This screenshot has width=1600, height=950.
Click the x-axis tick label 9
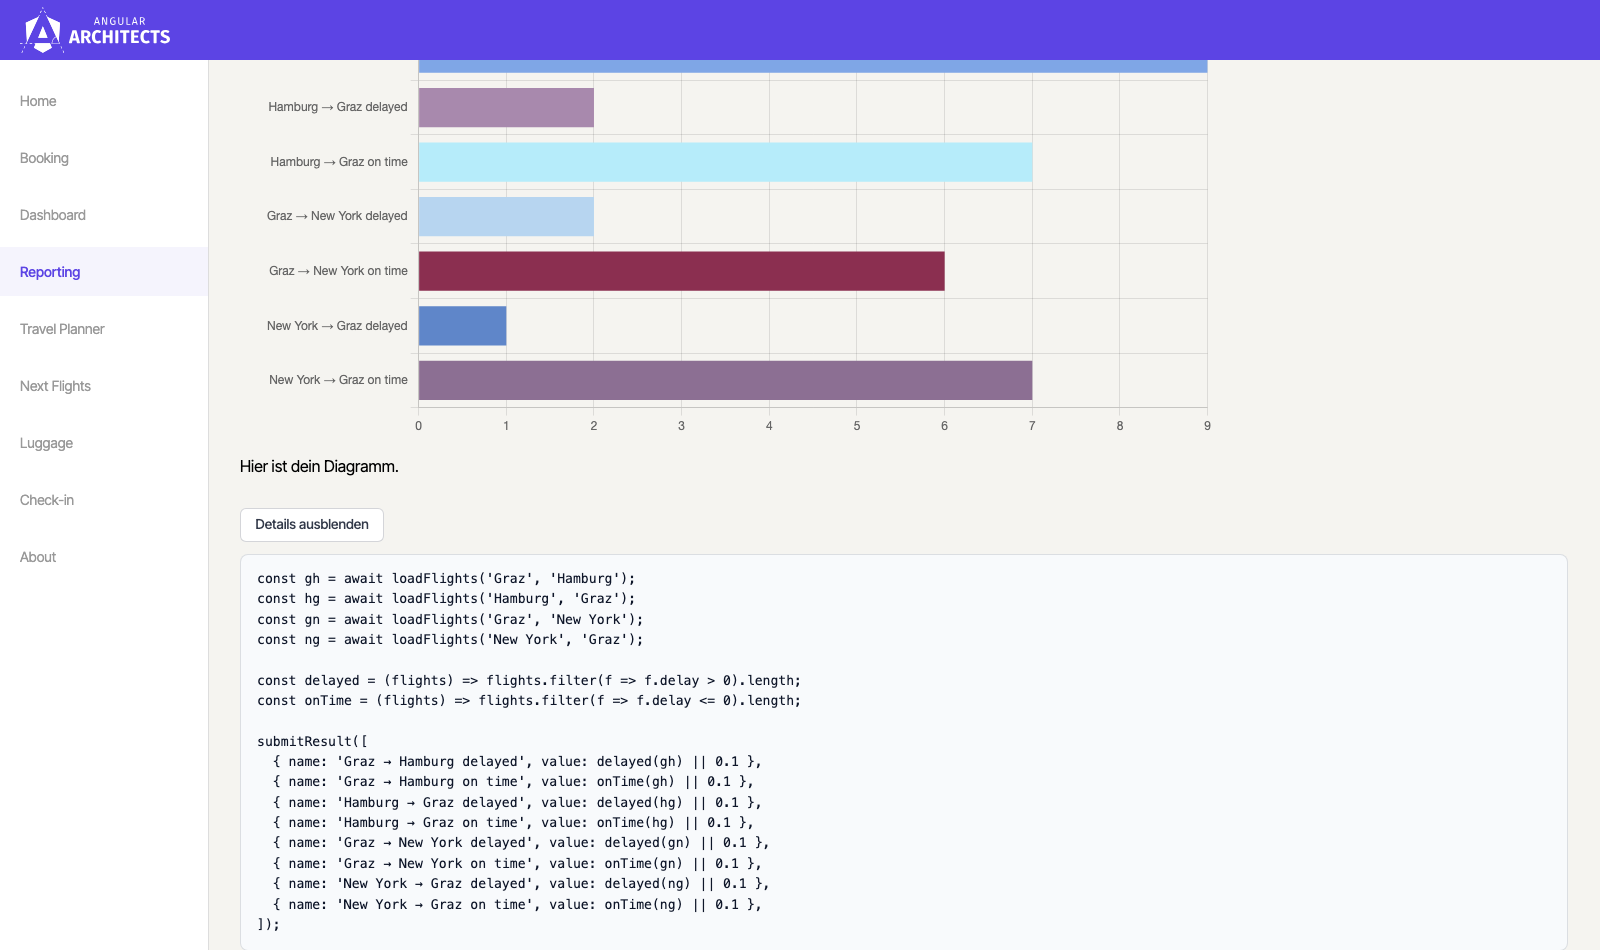(x=1207, y=426)
